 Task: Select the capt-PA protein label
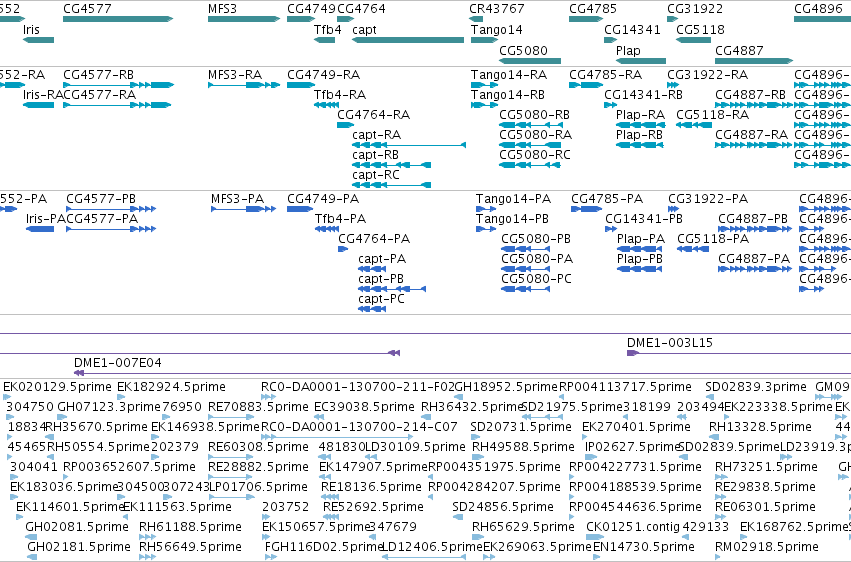(382, 259)
